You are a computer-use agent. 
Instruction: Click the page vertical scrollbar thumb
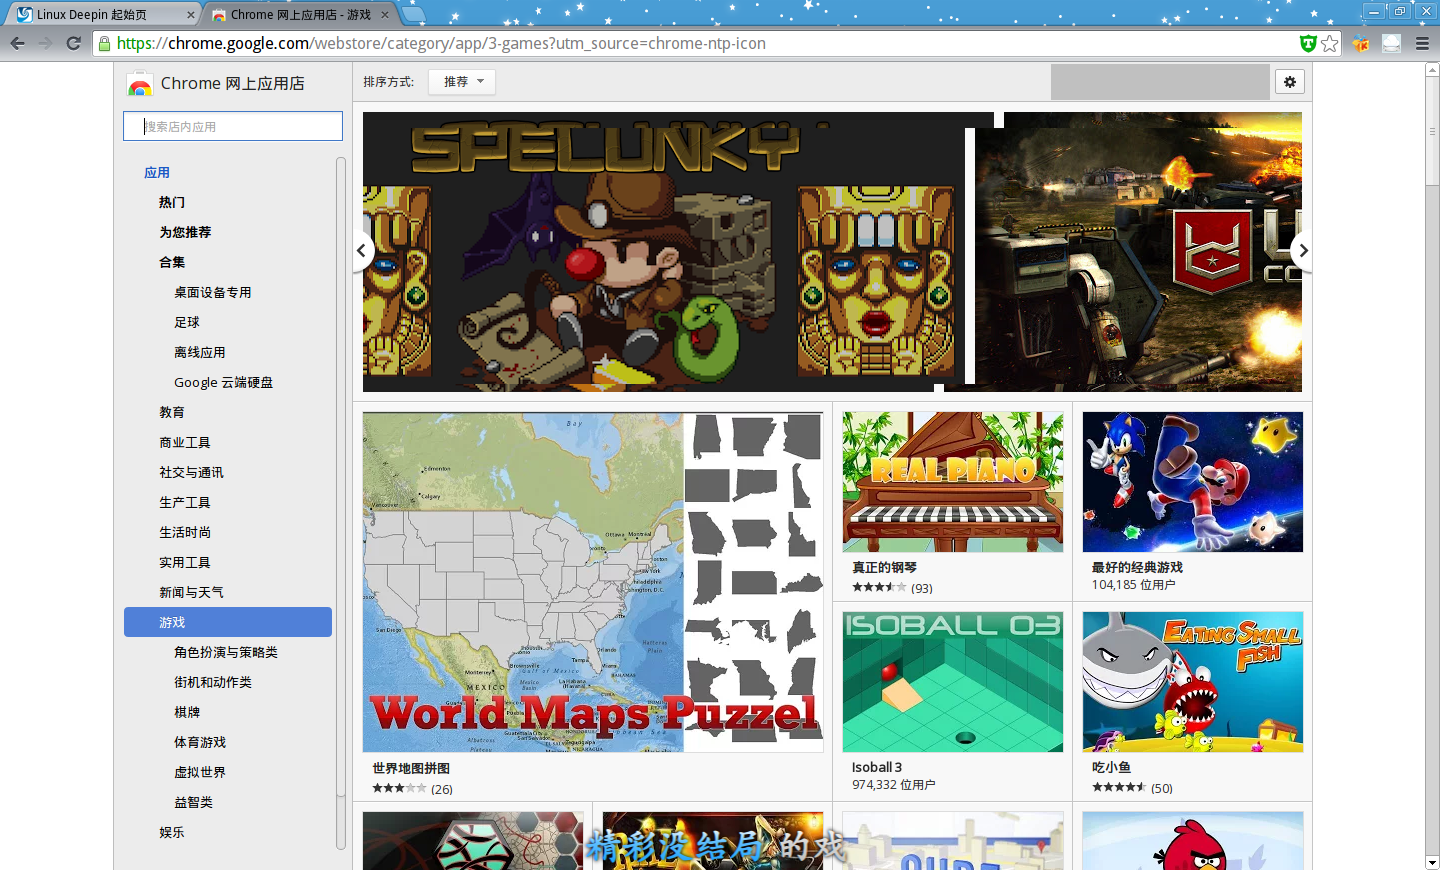coord(1432,131)
